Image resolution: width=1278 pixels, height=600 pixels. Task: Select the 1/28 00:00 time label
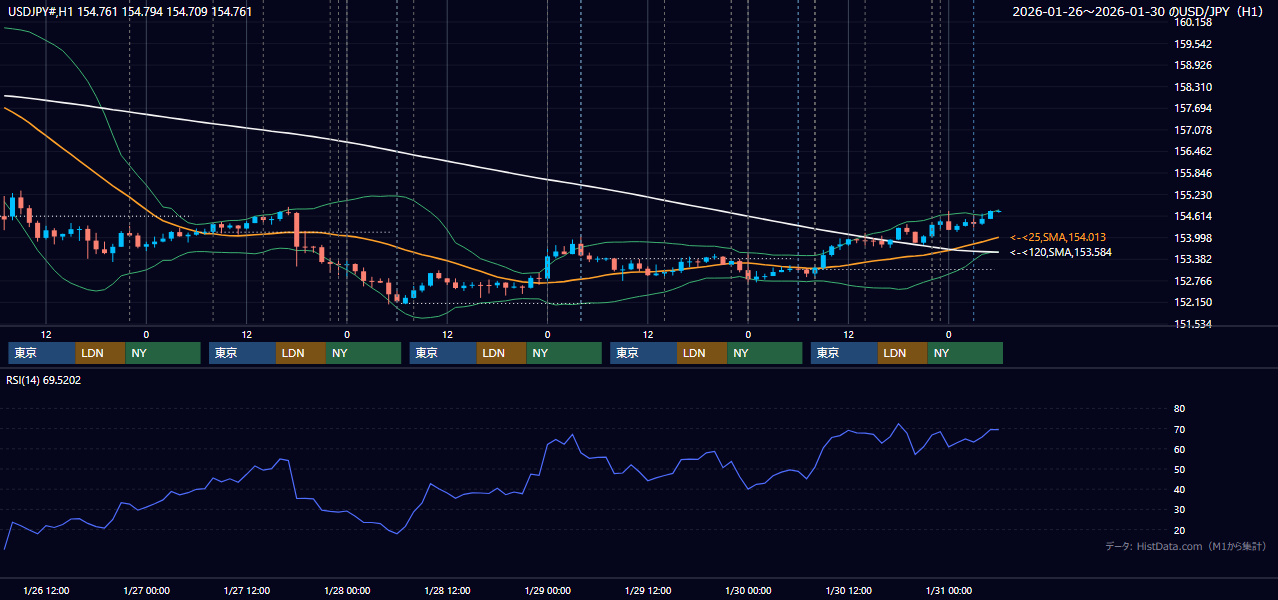347,590
